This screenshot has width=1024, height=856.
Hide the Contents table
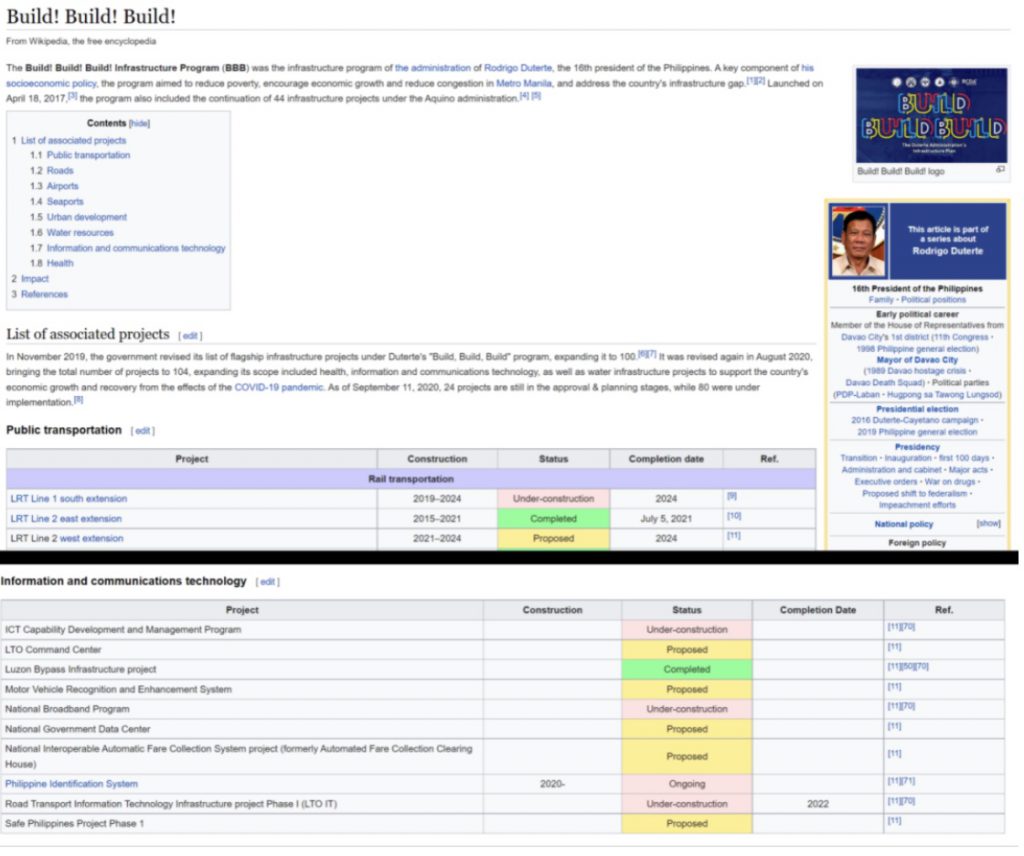[x=140, y=124]
